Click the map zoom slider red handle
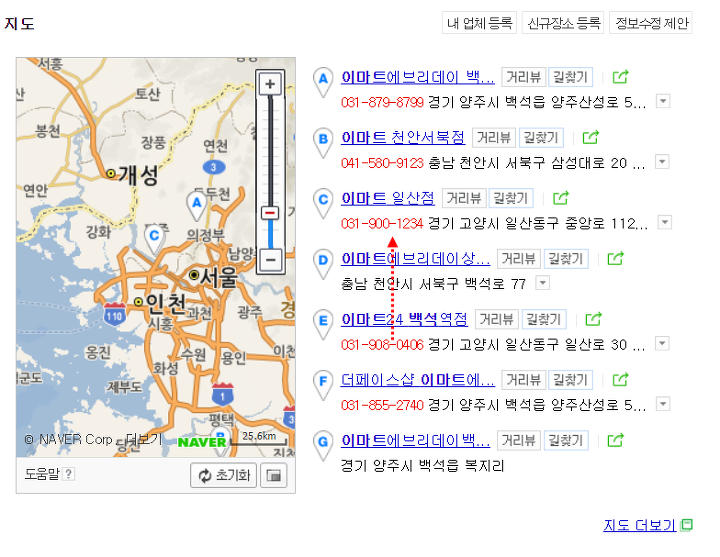The height and width of the screenshot is (557, 720). coord(270,213)
